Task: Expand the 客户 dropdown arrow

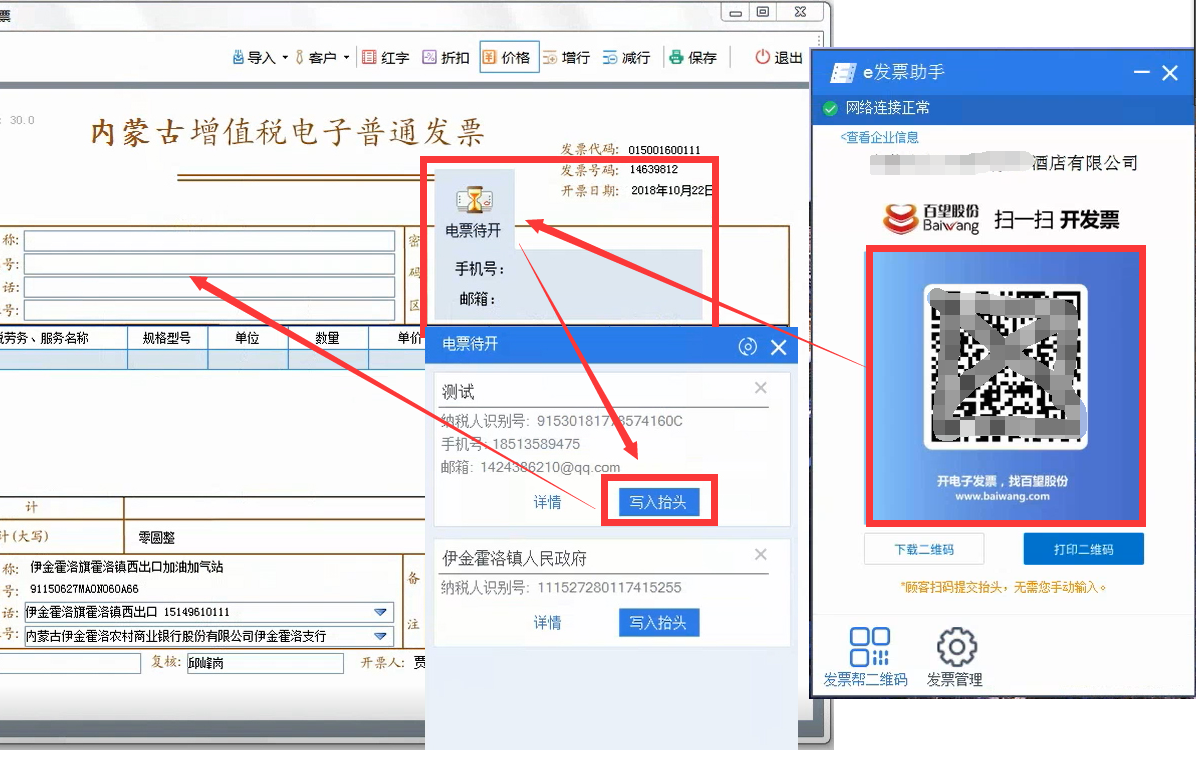Action: [x=346, y=58]
